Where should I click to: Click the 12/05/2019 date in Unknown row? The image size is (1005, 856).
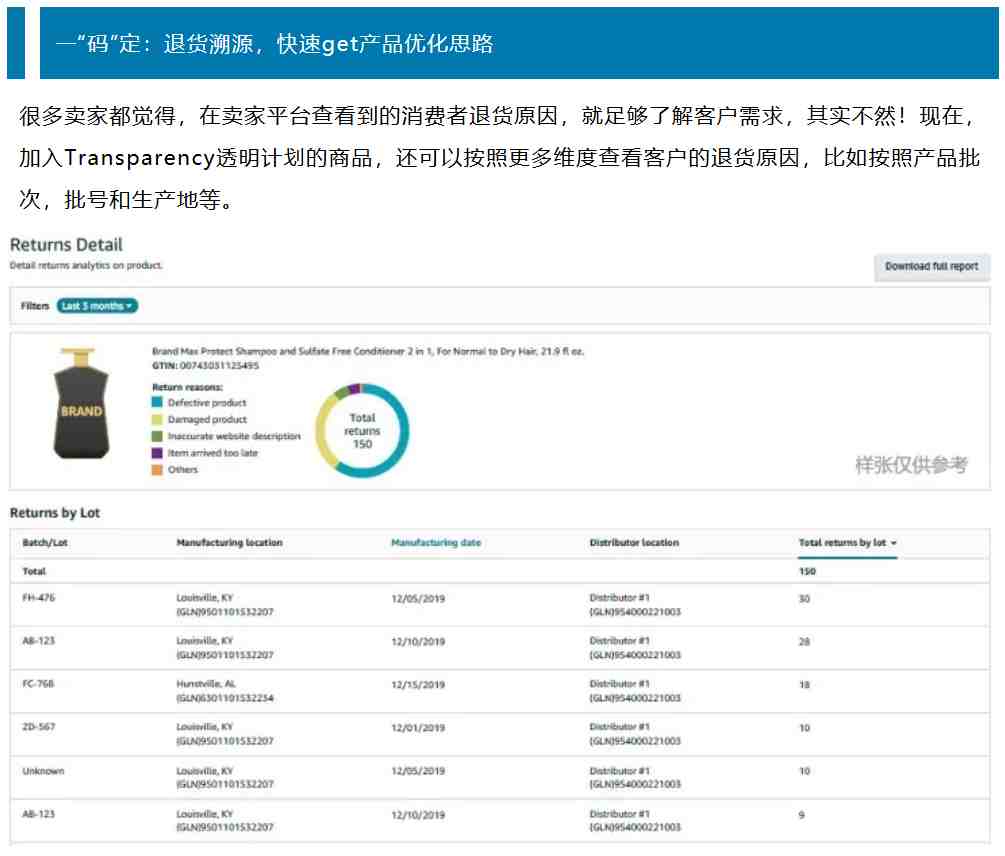point(418,771)
